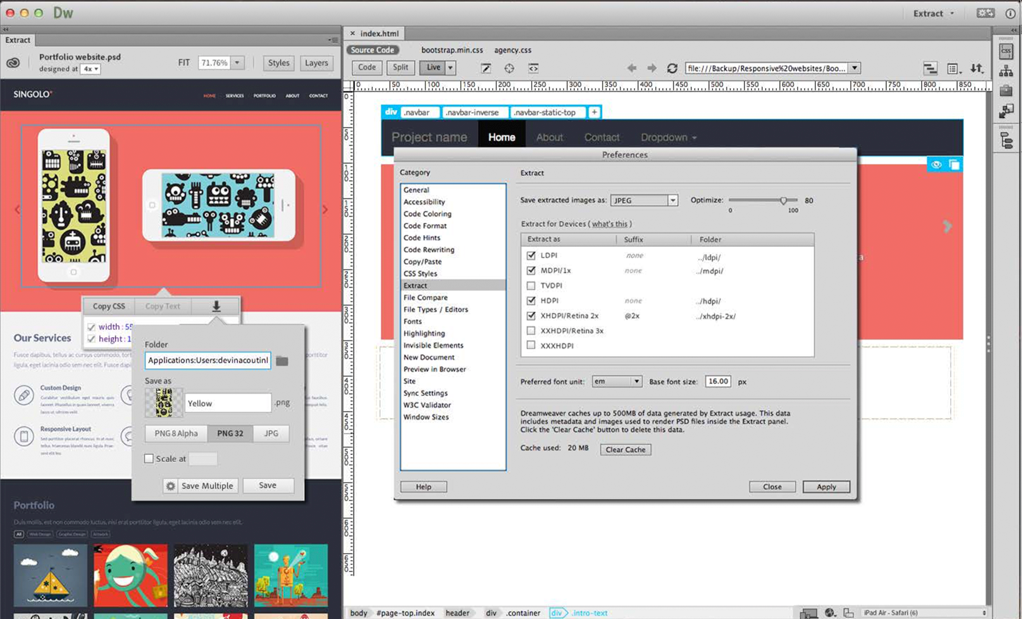Toggle the width CSS property checkbox

pos(91,327)
